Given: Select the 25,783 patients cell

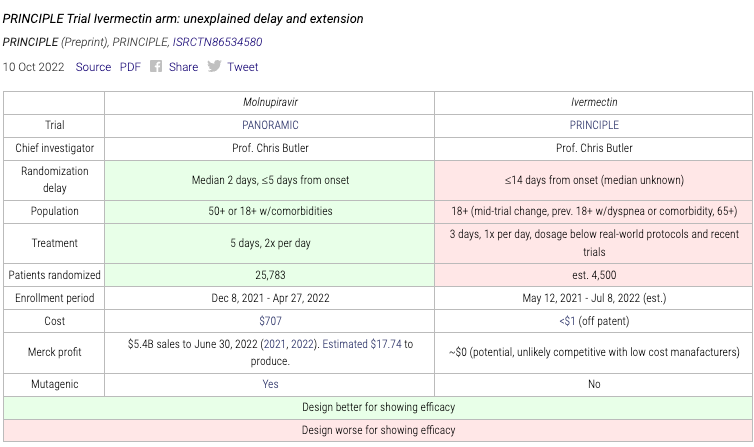Looking at the screenshot, I should [270, 275].
